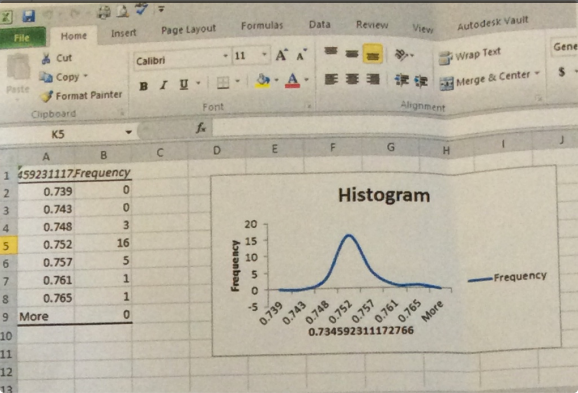Align text left
This screenshot has width=578, height=393.
point(331,79)
